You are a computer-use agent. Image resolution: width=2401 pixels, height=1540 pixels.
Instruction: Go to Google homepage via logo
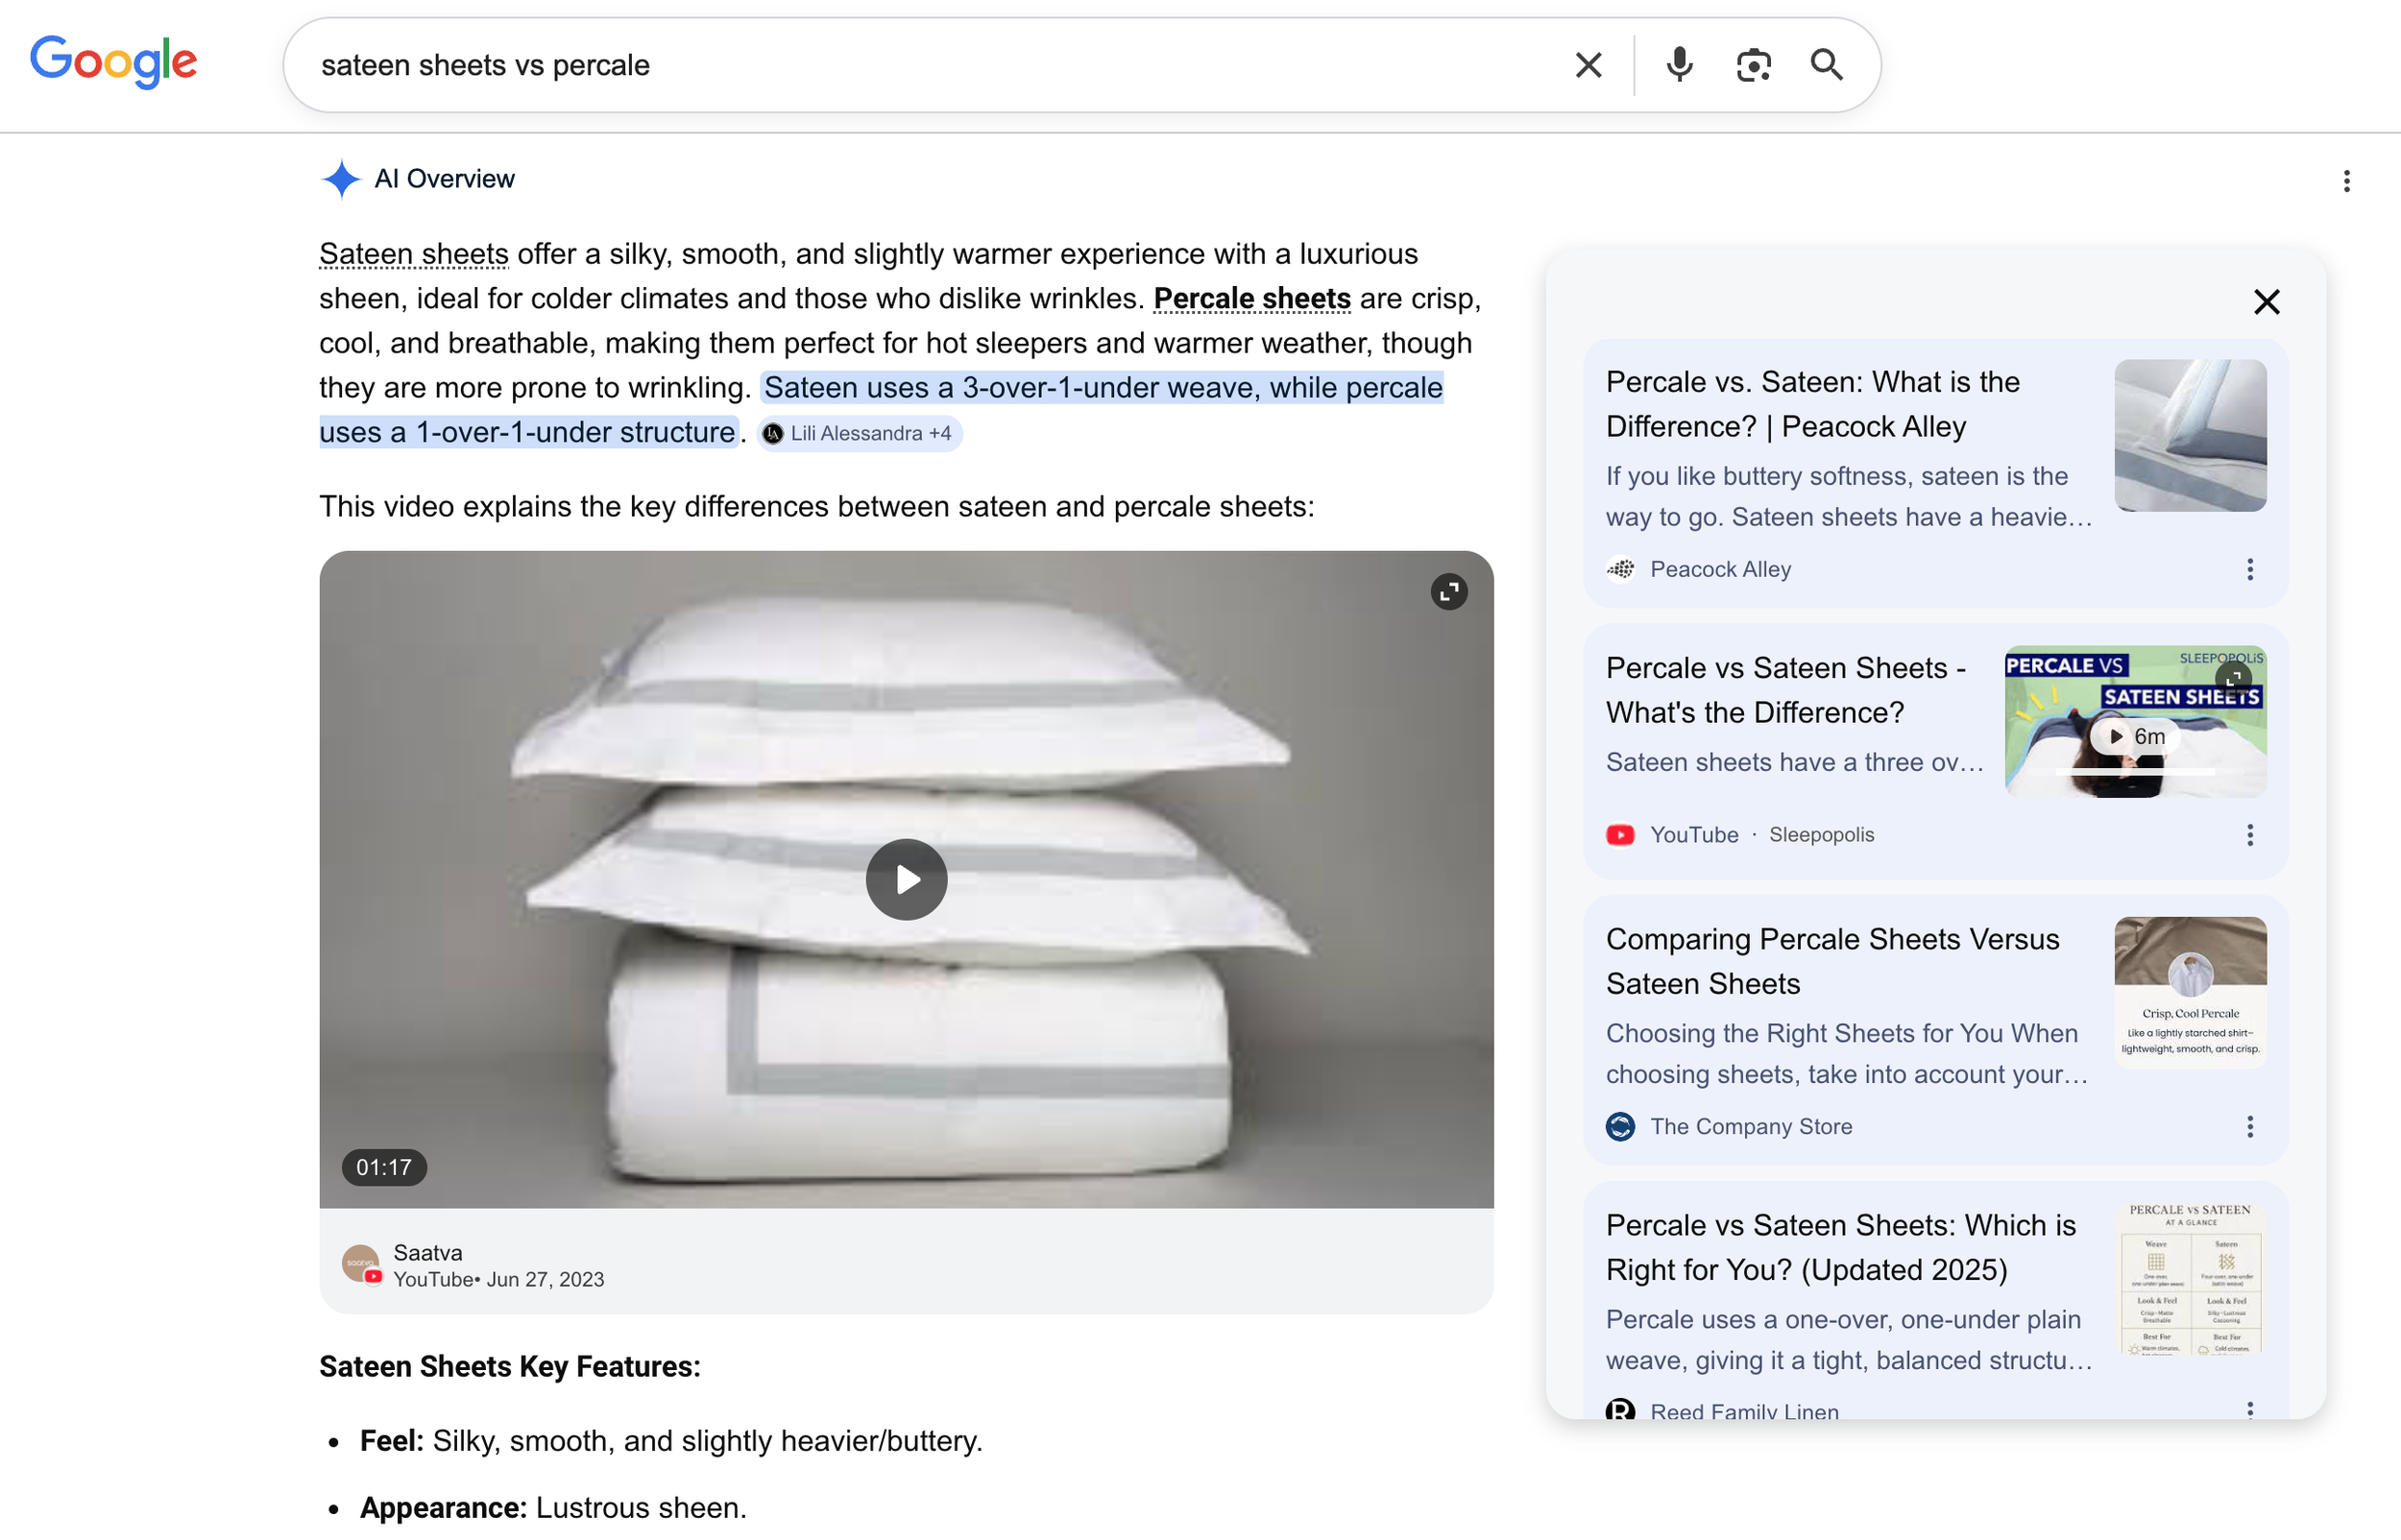pyautogui.click(x=113, y=62)
